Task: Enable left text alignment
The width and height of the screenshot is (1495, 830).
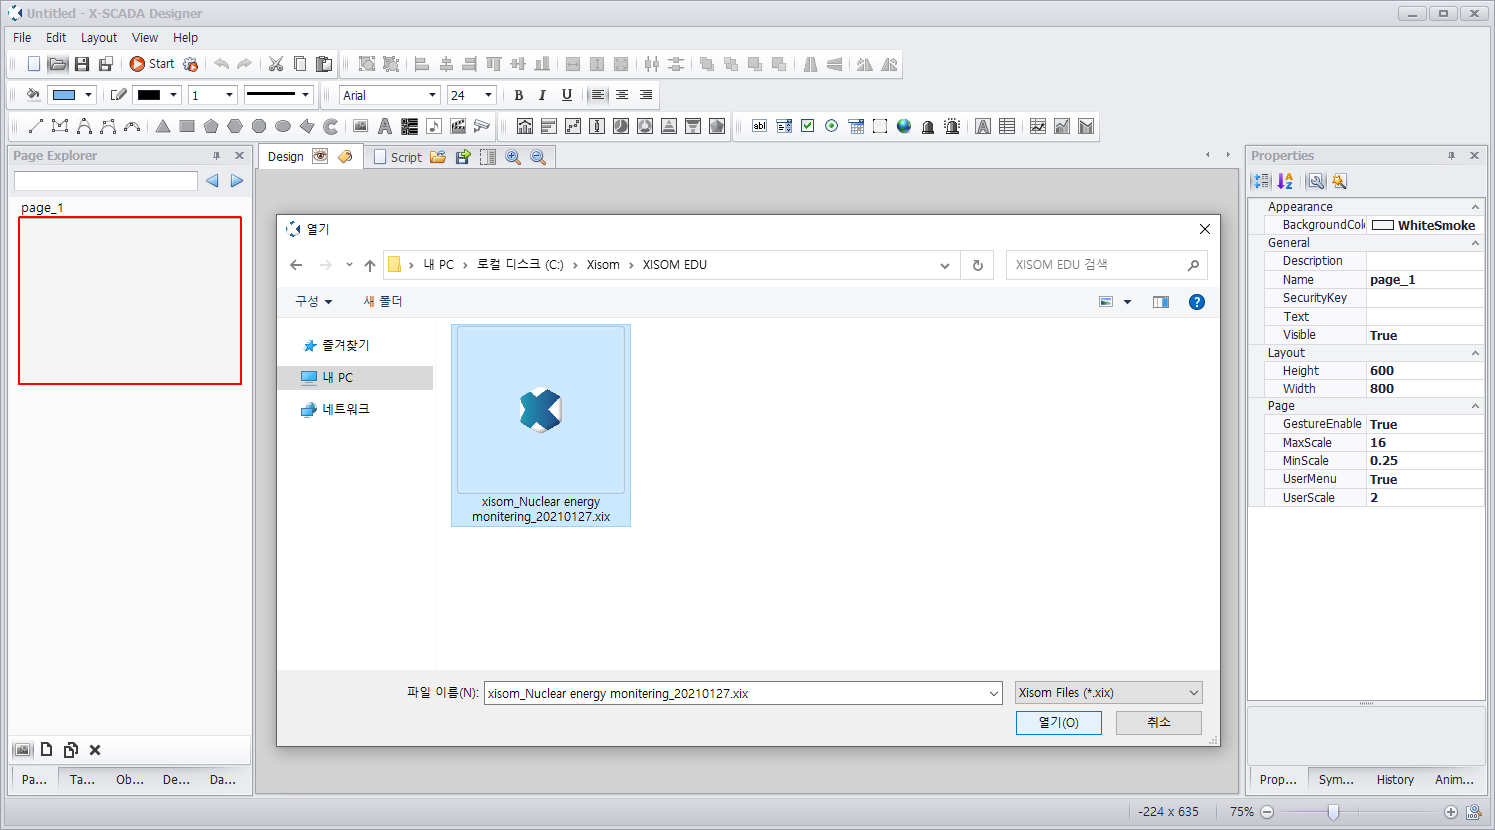Action: click(x=598, y=95)
